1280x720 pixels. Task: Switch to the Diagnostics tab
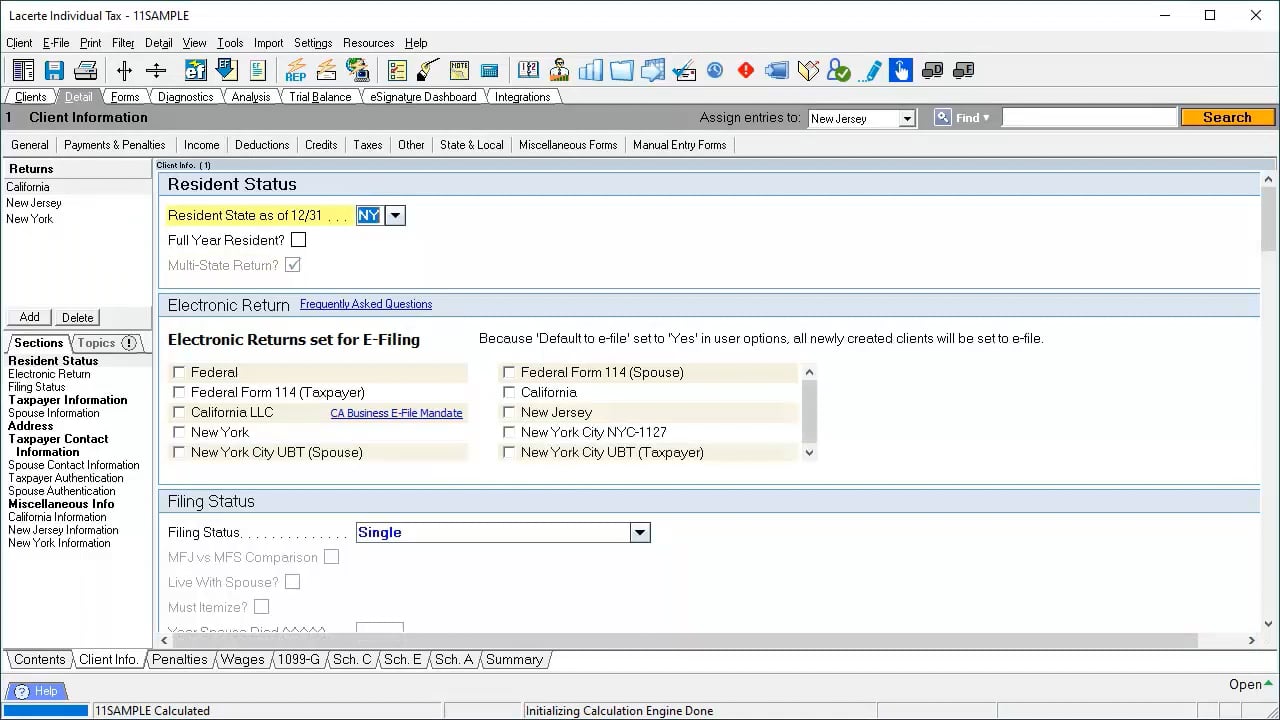[186, 97]
